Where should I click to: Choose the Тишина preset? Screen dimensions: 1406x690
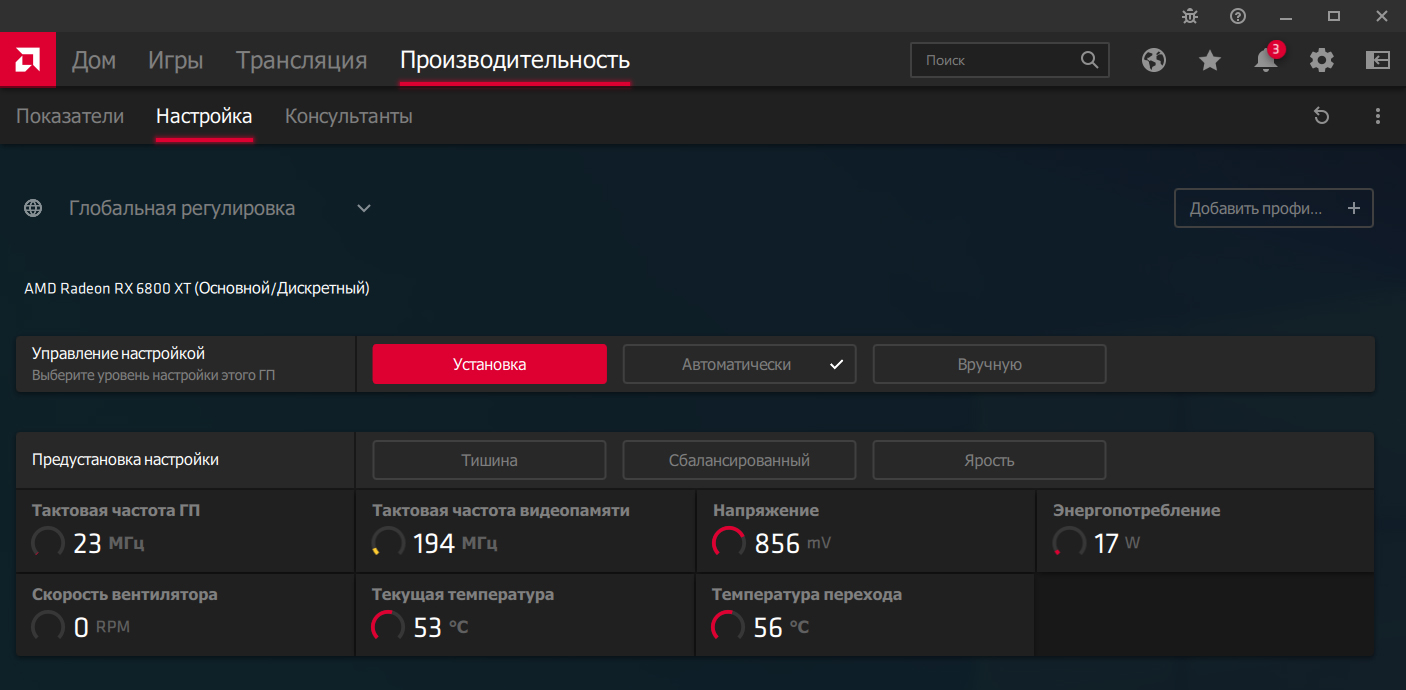click(x=490, y=460)
